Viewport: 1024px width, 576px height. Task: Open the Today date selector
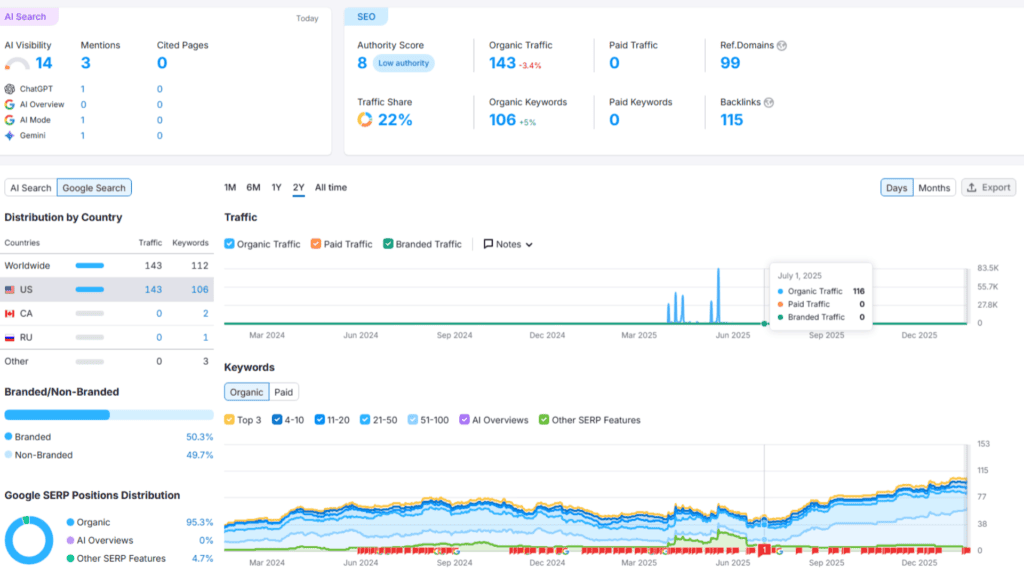click(x=306, y=18)
